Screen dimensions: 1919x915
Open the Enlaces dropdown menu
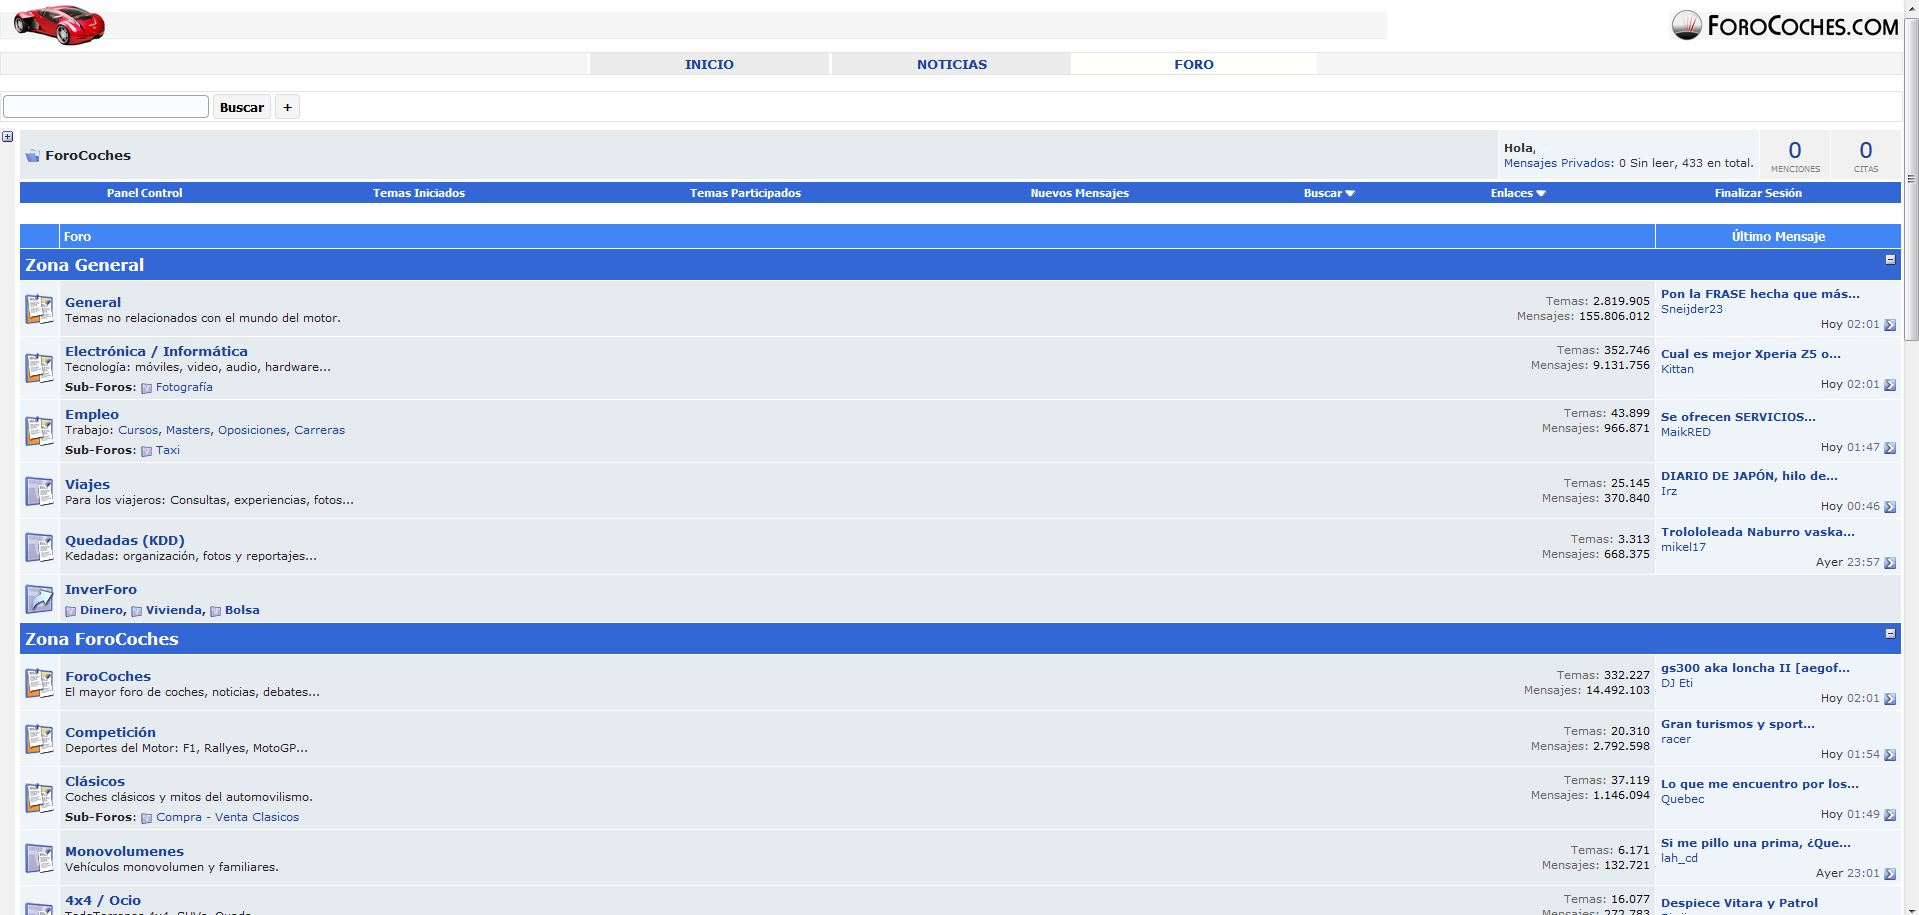[1518, 193]
